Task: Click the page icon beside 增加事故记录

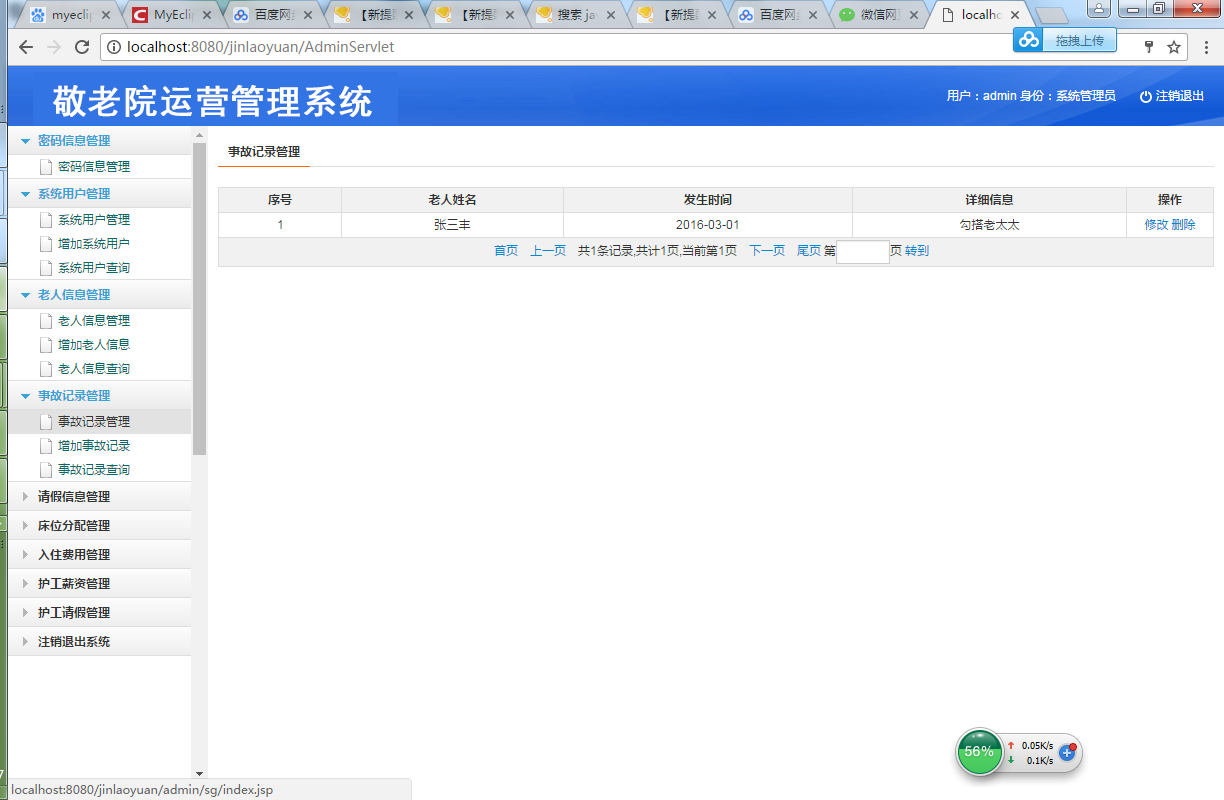Action: click(45, 446)
